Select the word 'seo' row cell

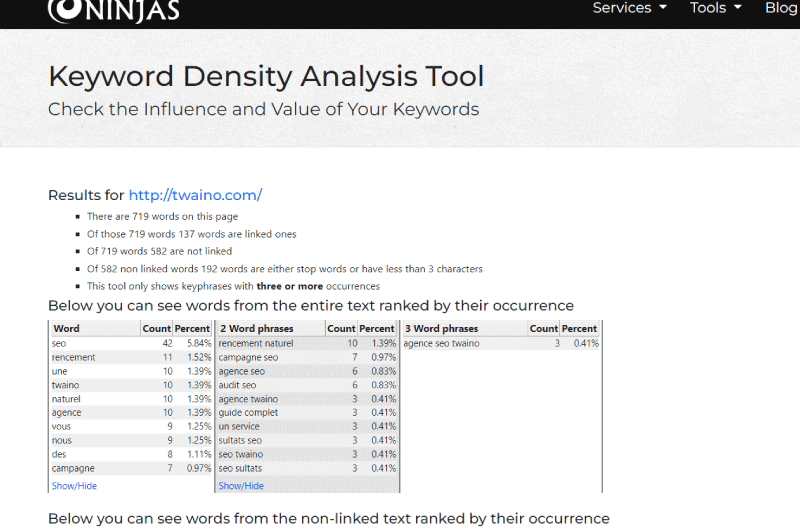(59, 344)
